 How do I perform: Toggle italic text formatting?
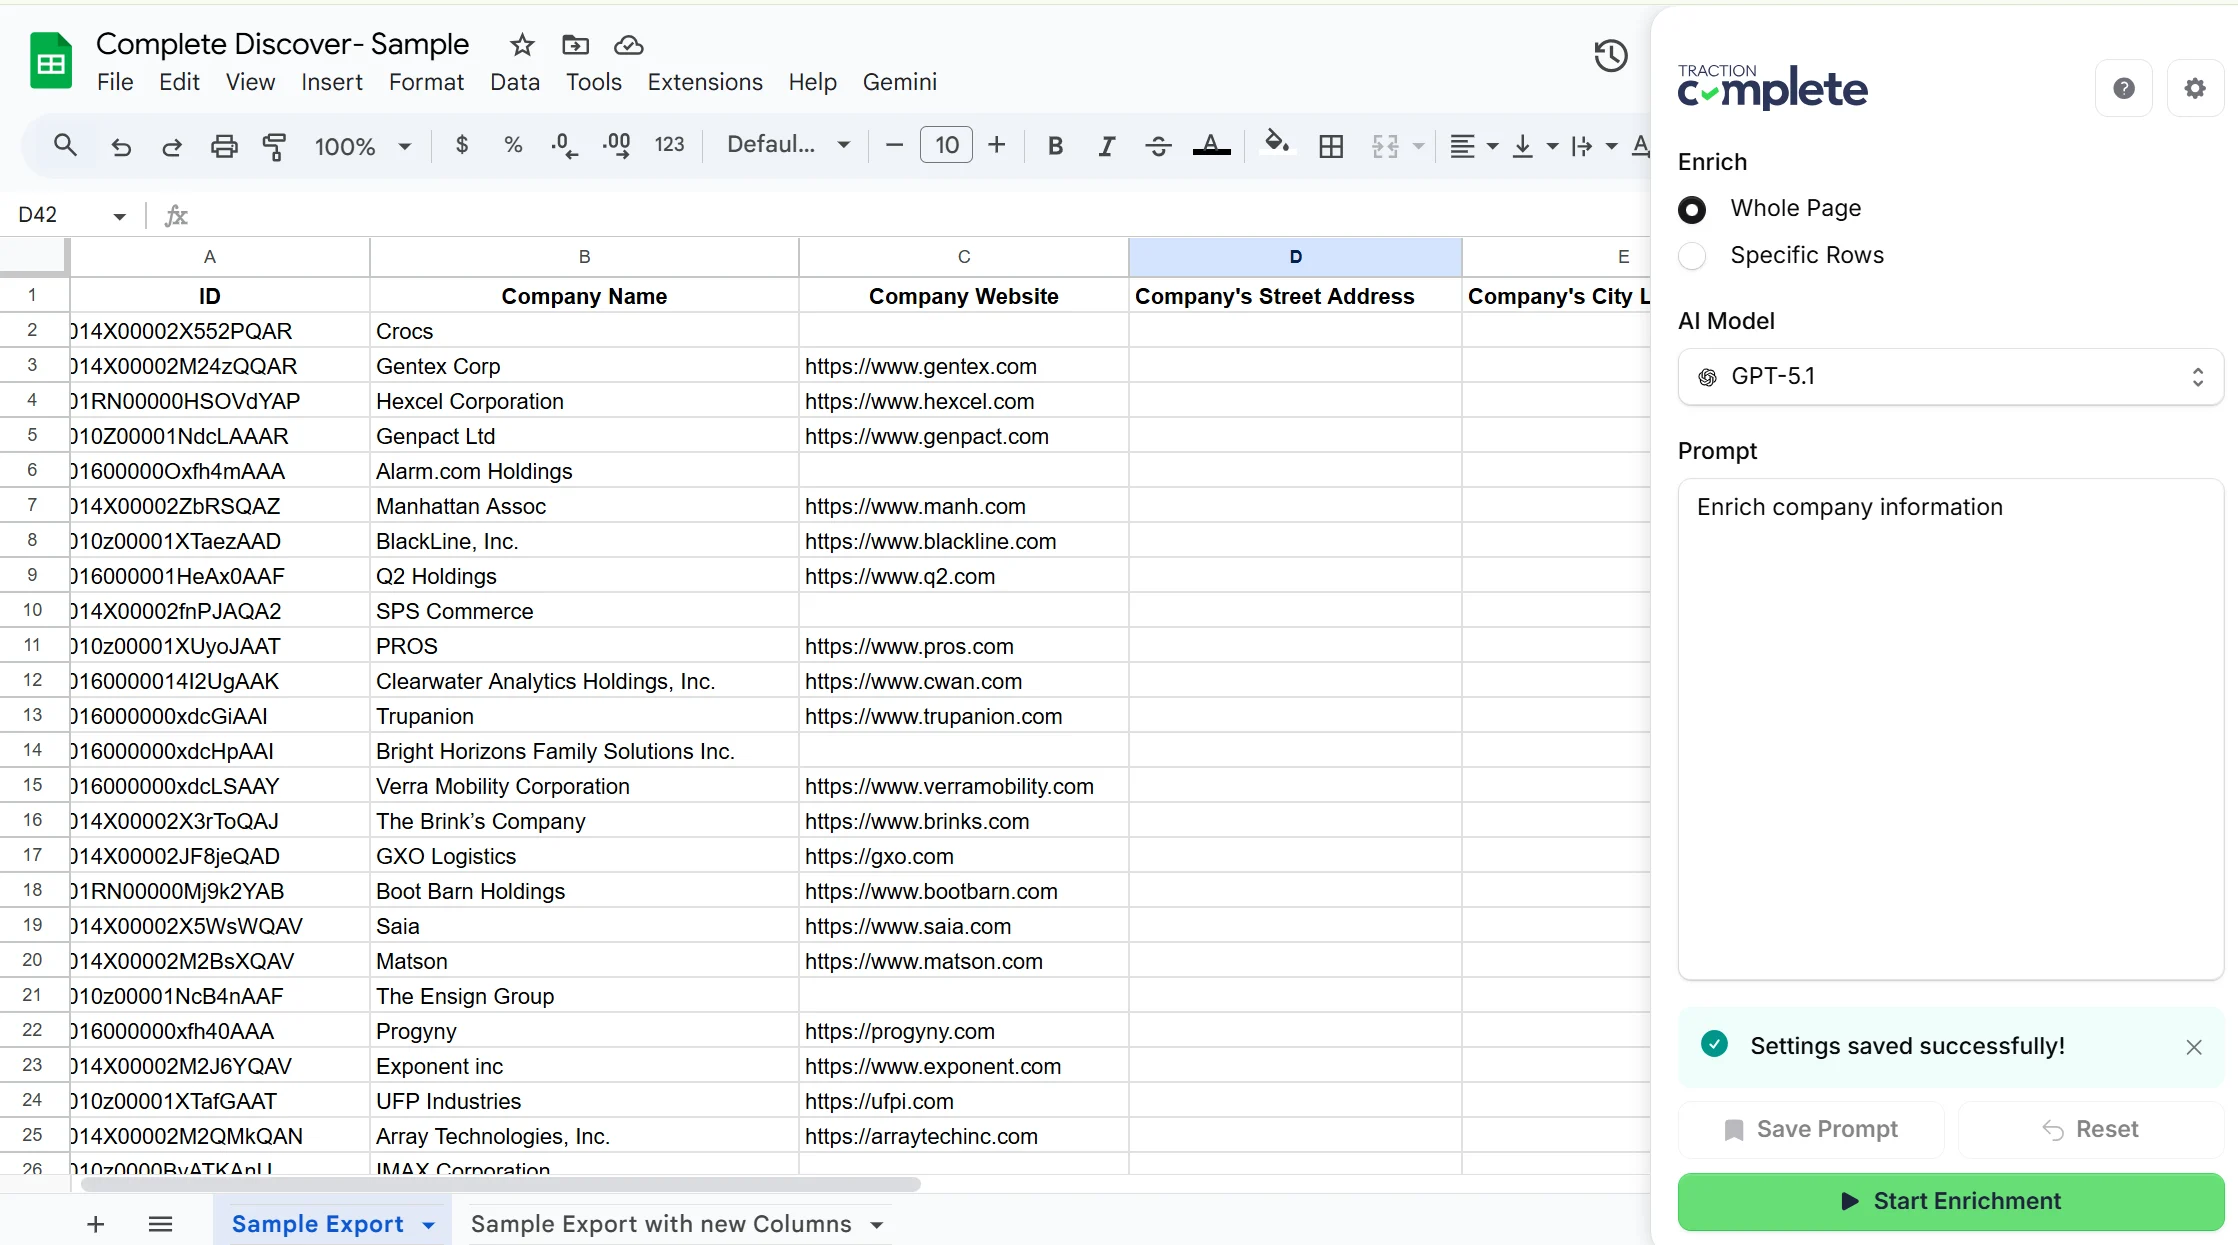pos(1106,146)
